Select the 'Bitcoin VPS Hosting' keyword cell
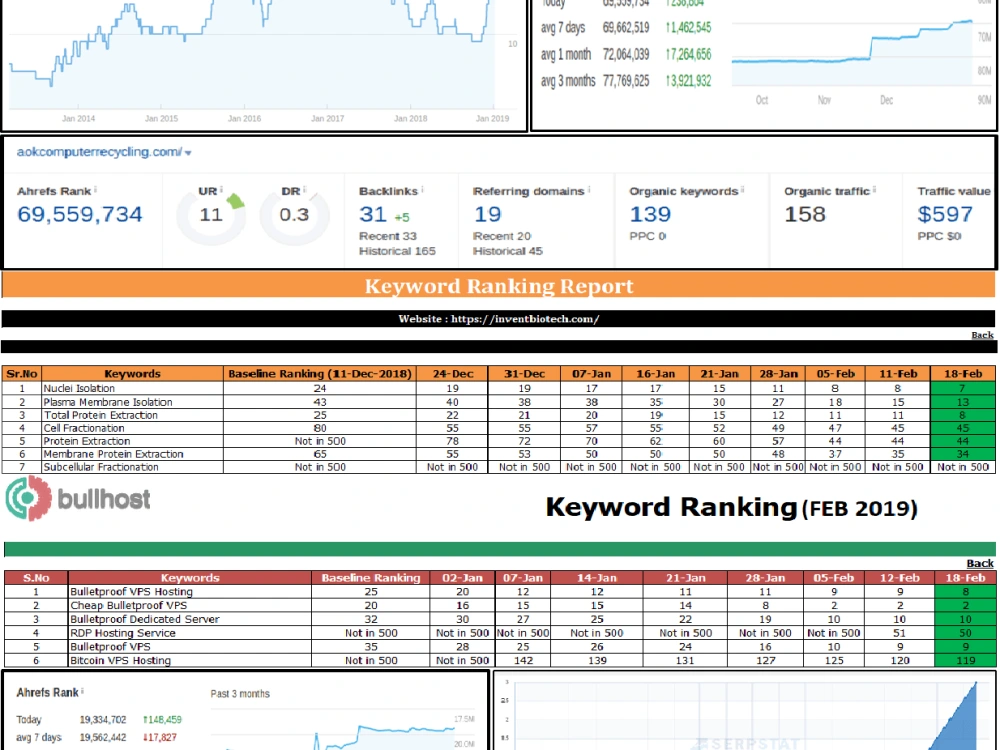 point(190,661)
